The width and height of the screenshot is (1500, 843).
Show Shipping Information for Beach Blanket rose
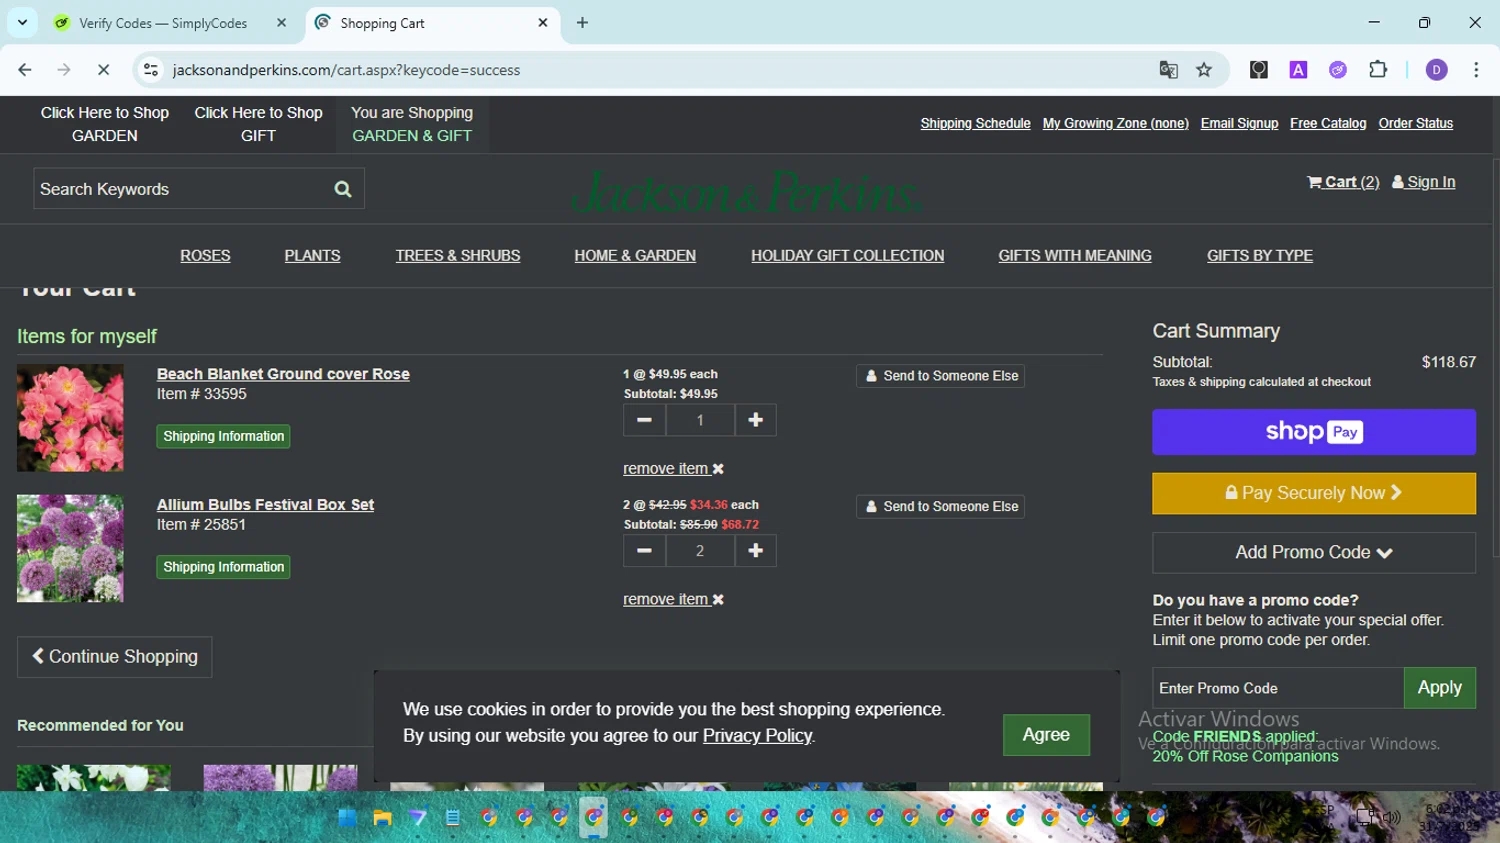pyautogui.click(x=223, y=437)
